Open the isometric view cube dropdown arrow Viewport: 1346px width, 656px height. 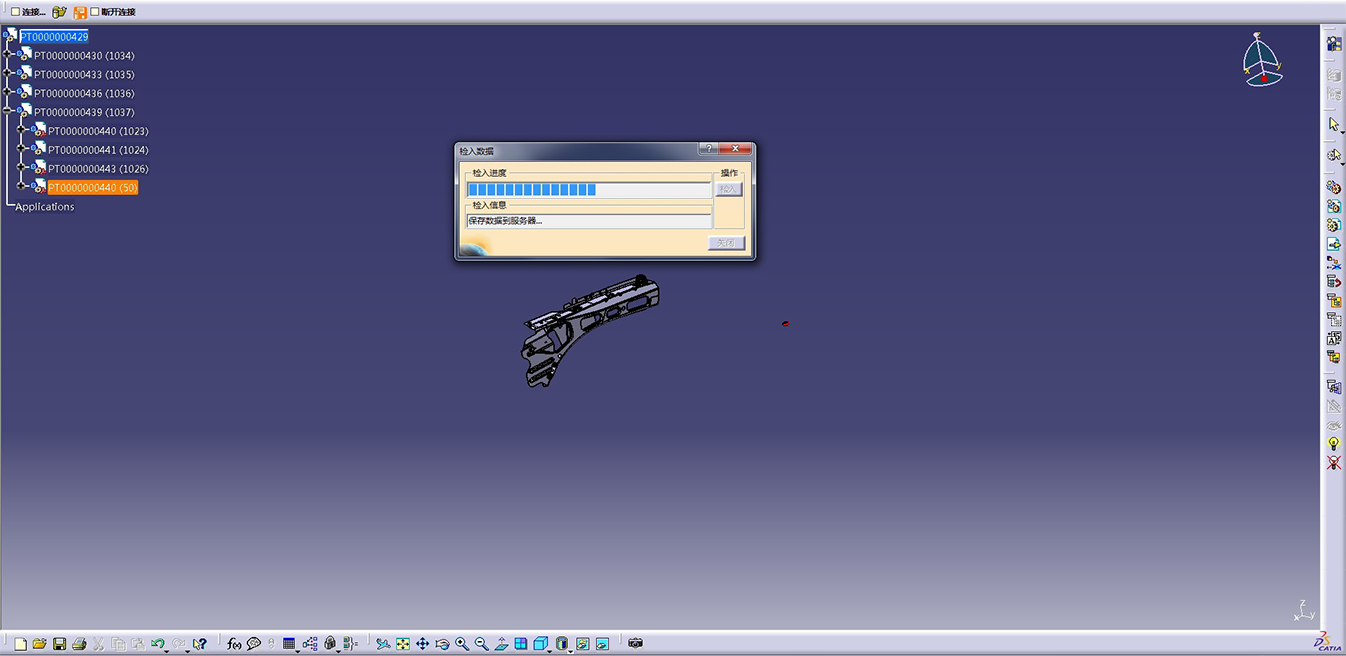(550, 651)
